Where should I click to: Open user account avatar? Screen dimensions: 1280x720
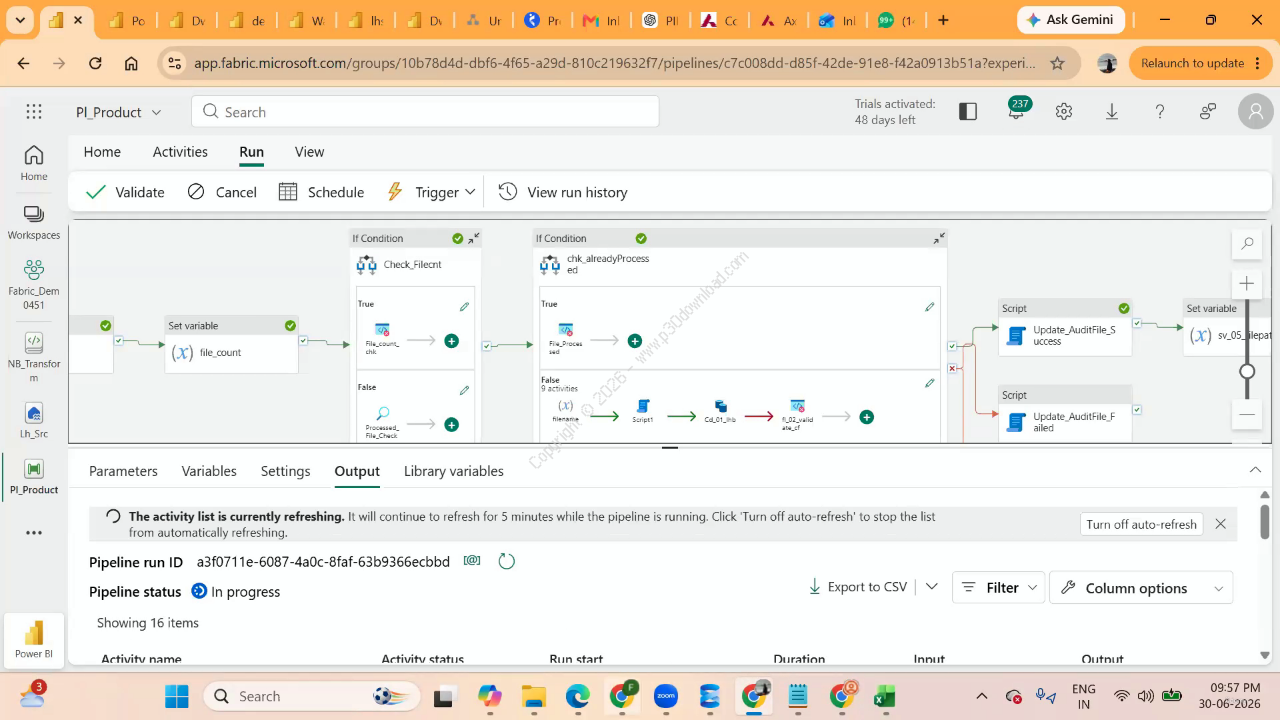tap(1256, 112)
